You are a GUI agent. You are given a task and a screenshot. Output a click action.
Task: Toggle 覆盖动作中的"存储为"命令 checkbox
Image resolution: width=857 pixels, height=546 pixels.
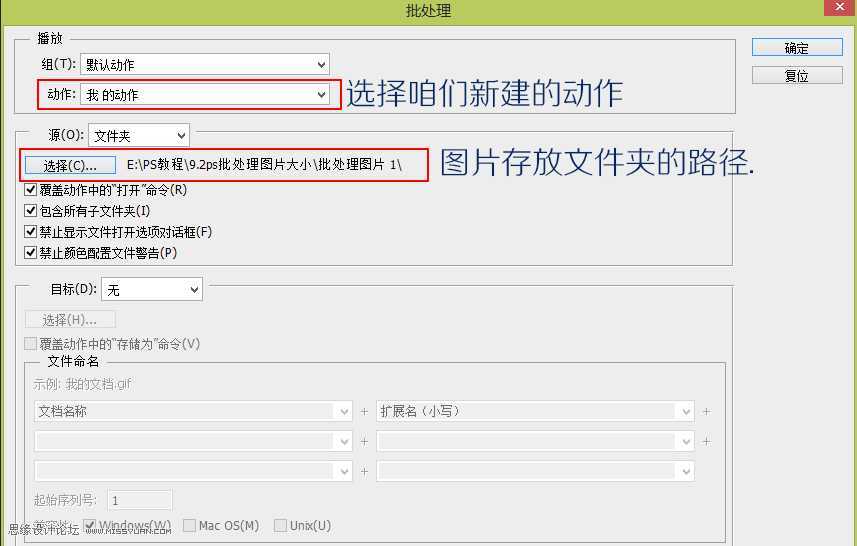[31, 344]
